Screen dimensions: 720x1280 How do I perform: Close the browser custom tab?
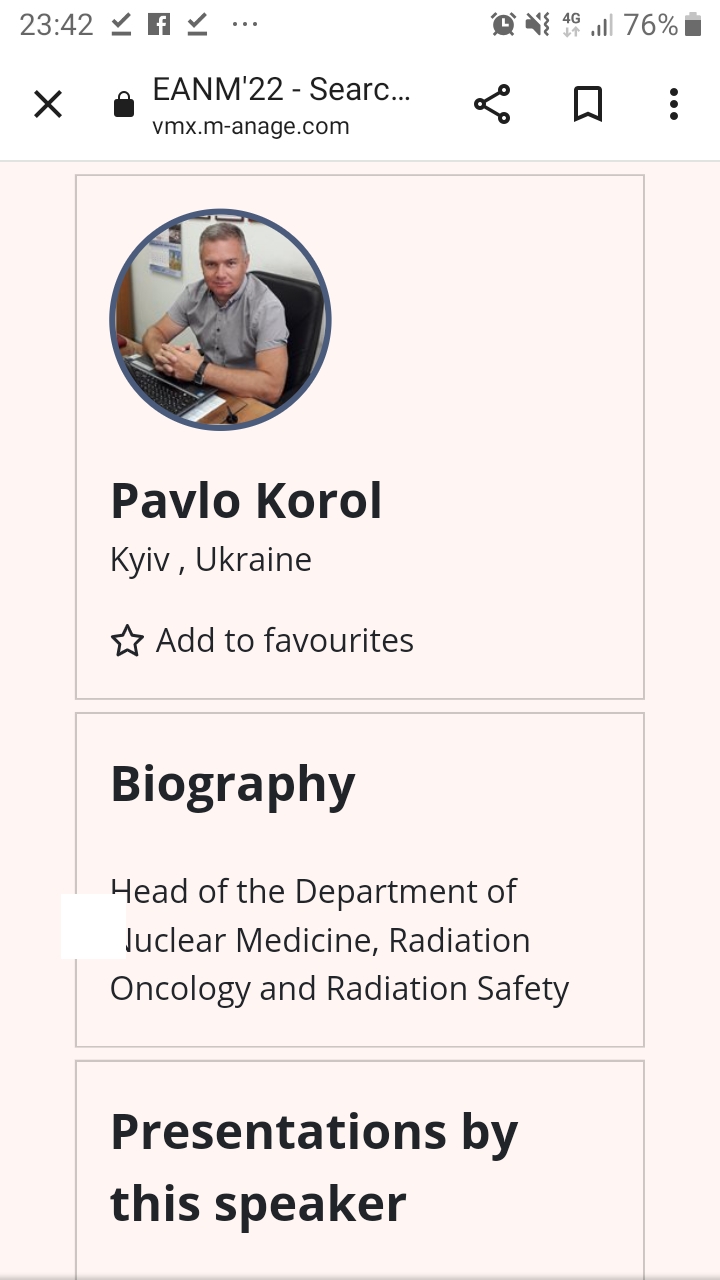(x=48, y=104)
